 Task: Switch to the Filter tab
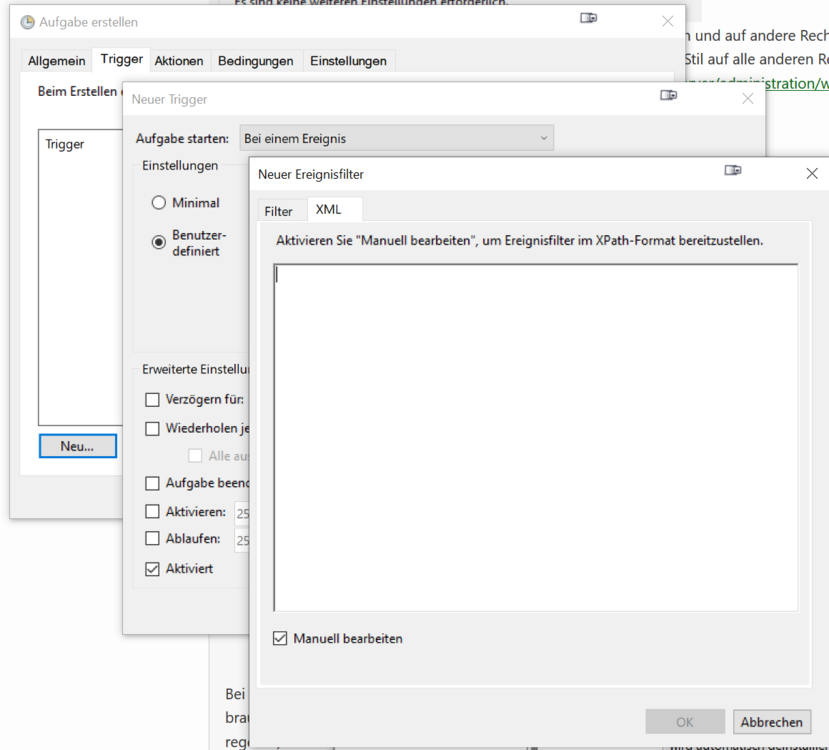(x=278, y=211)
